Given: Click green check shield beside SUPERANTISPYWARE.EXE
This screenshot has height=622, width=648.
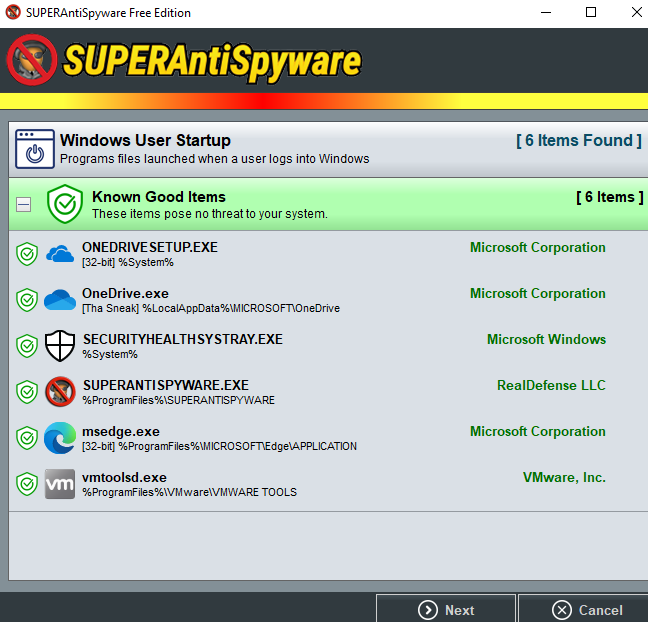Looking at the screenshot, I should pyautogui.click(x=27, y=392).
